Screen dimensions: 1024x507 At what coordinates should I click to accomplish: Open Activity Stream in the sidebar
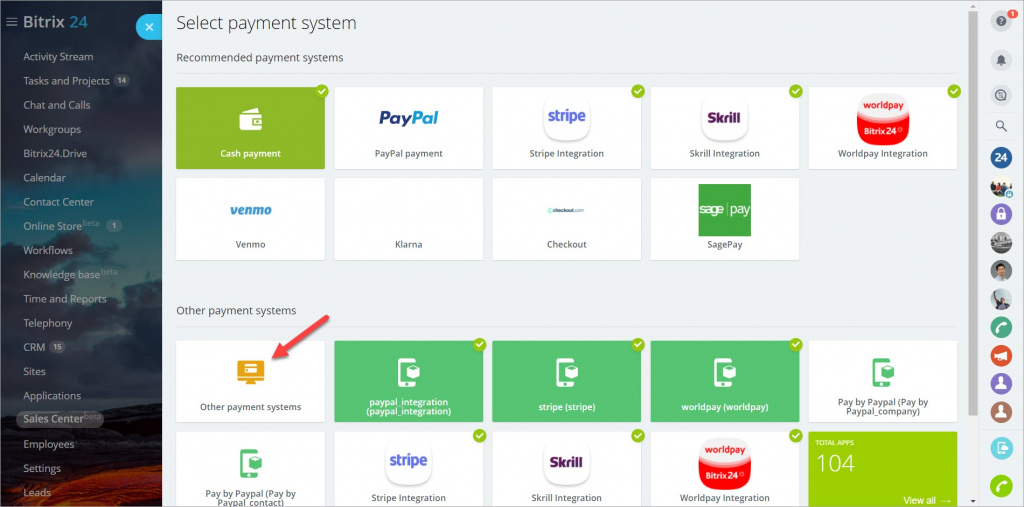[x=58, y=57]
